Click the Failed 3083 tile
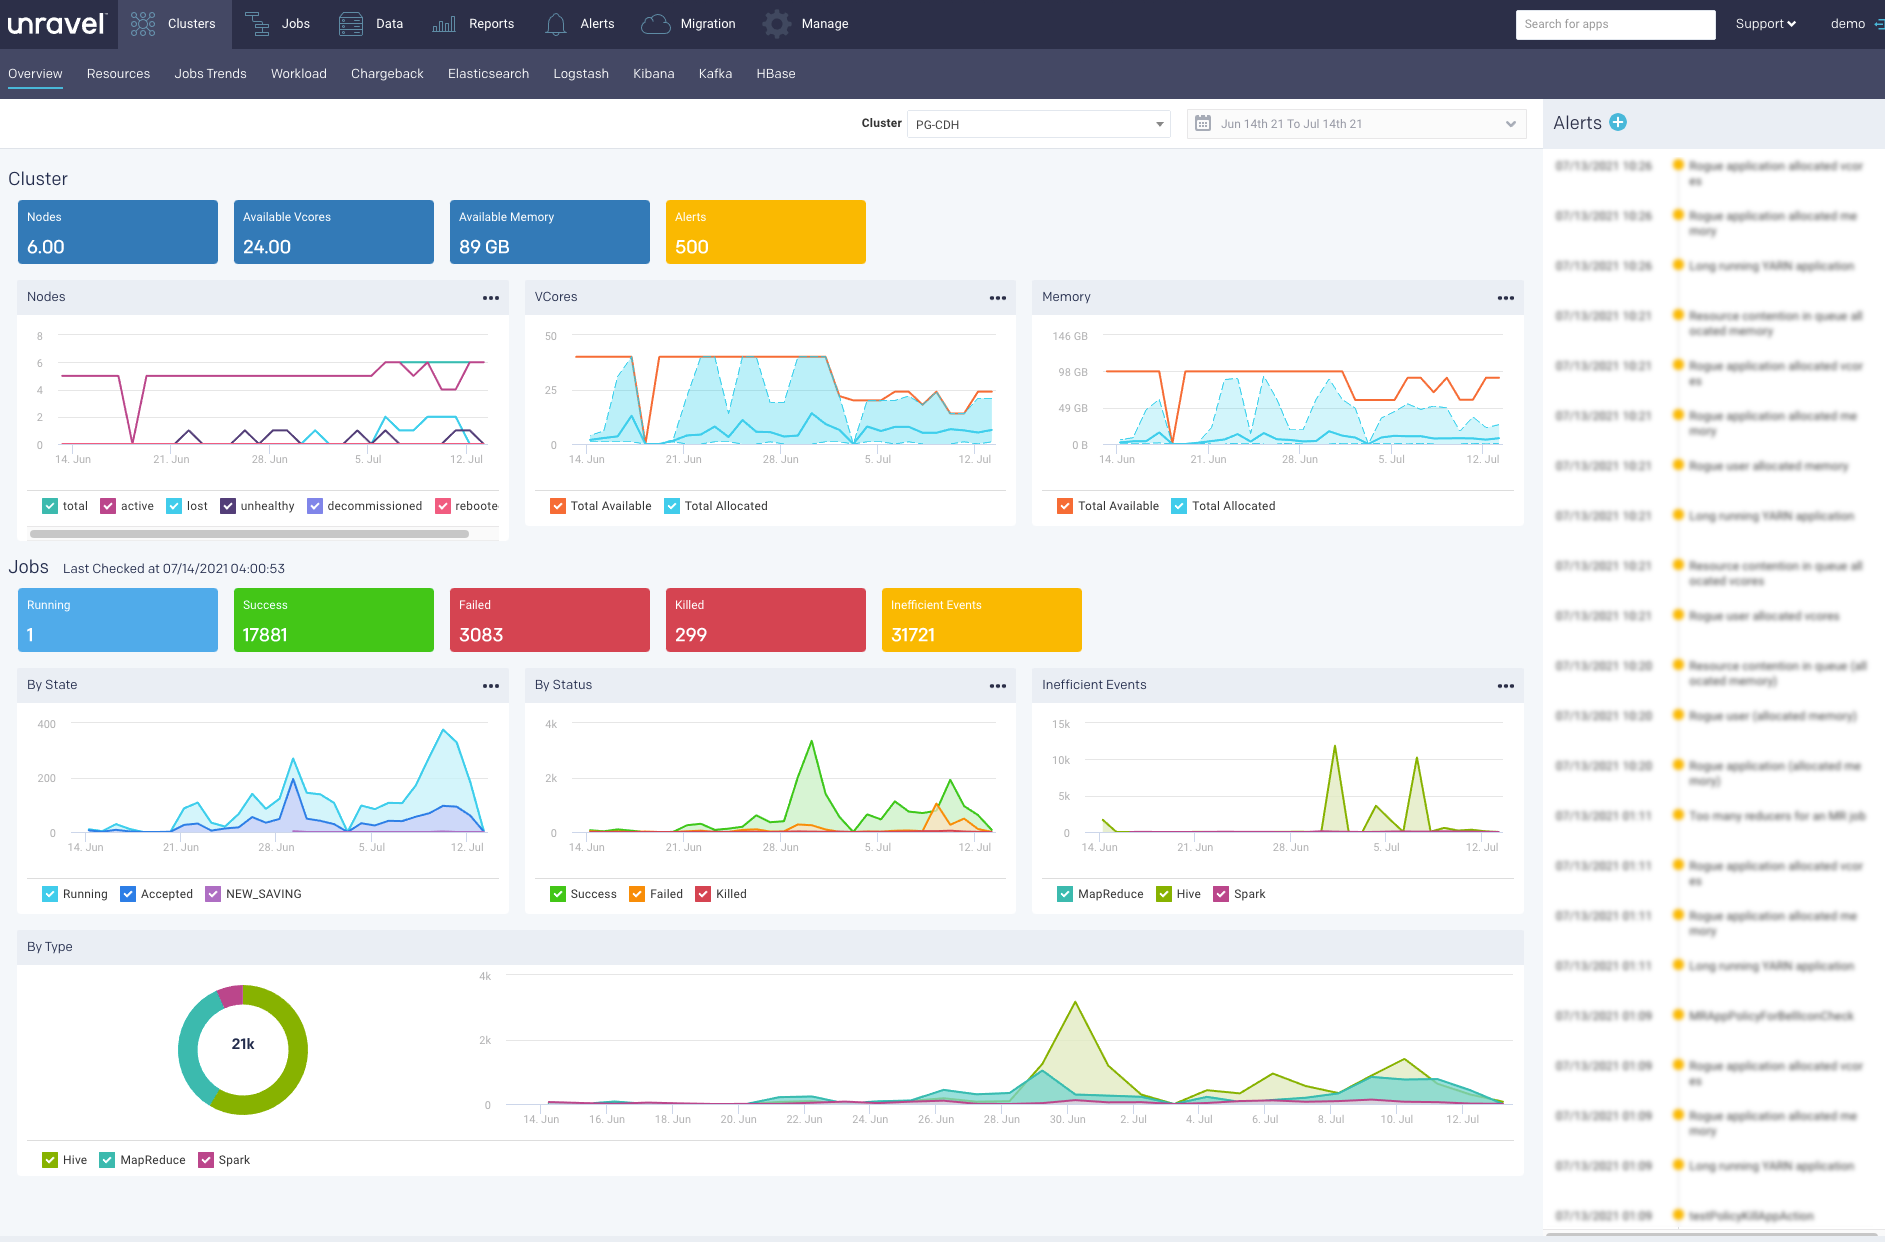Image resolution: width=1885 pixels, height=1242 pixels. point(550,620)
